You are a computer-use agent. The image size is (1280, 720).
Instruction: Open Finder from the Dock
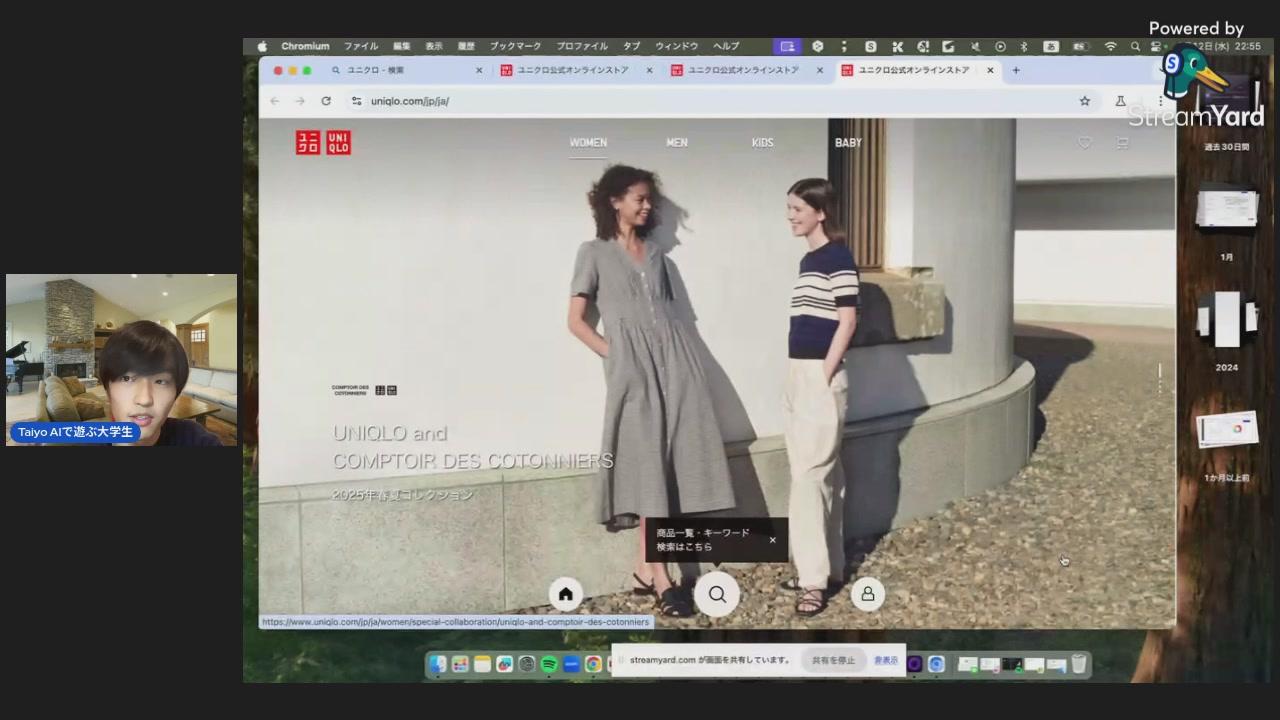click(x=438, y=664)
